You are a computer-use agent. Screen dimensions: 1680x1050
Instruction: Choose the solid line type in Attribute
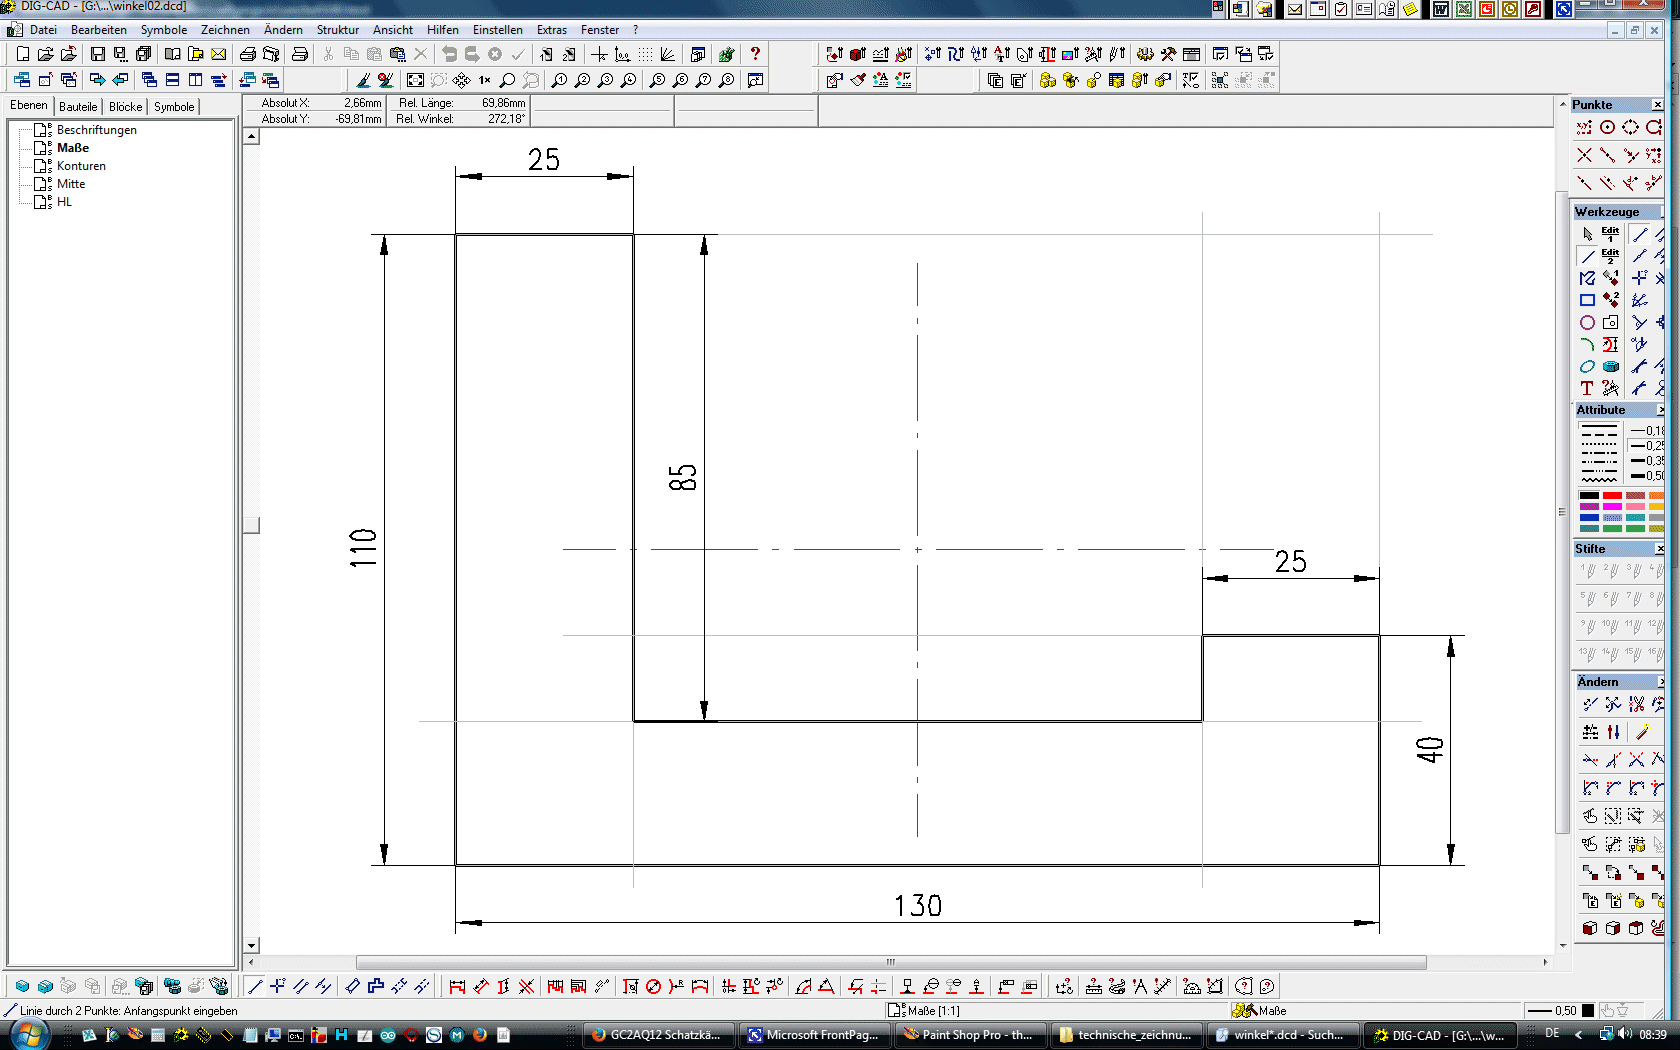[1599, 426]
